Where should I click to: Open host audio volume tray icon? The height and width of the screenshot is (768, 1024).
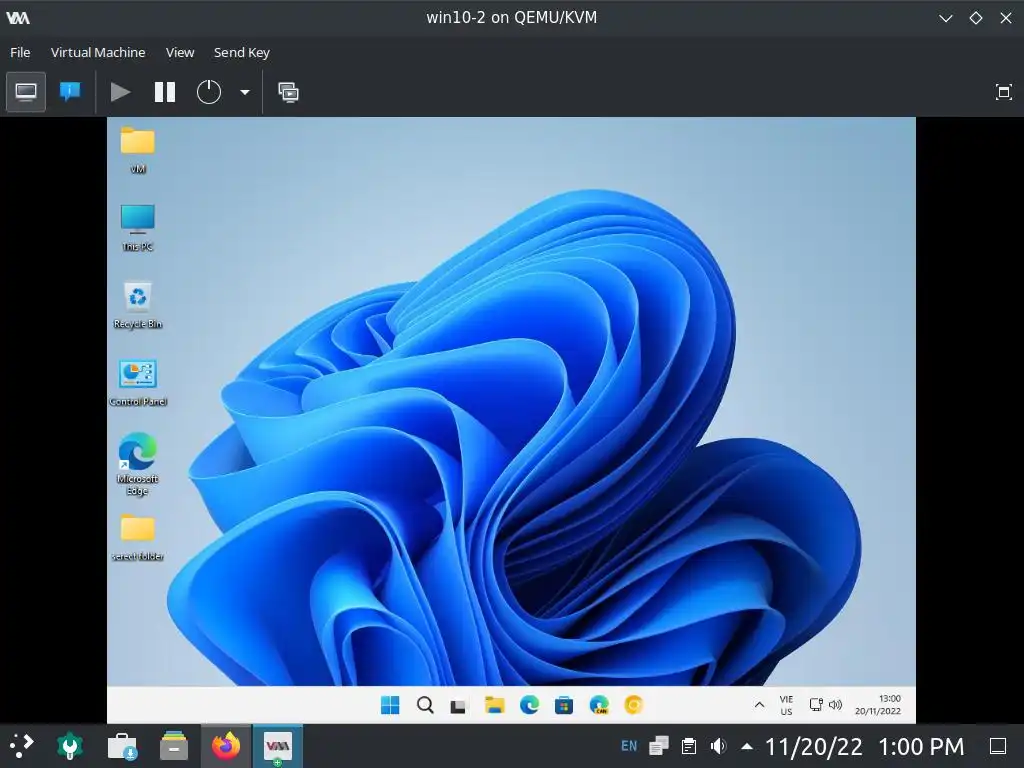tap(718, 746)
